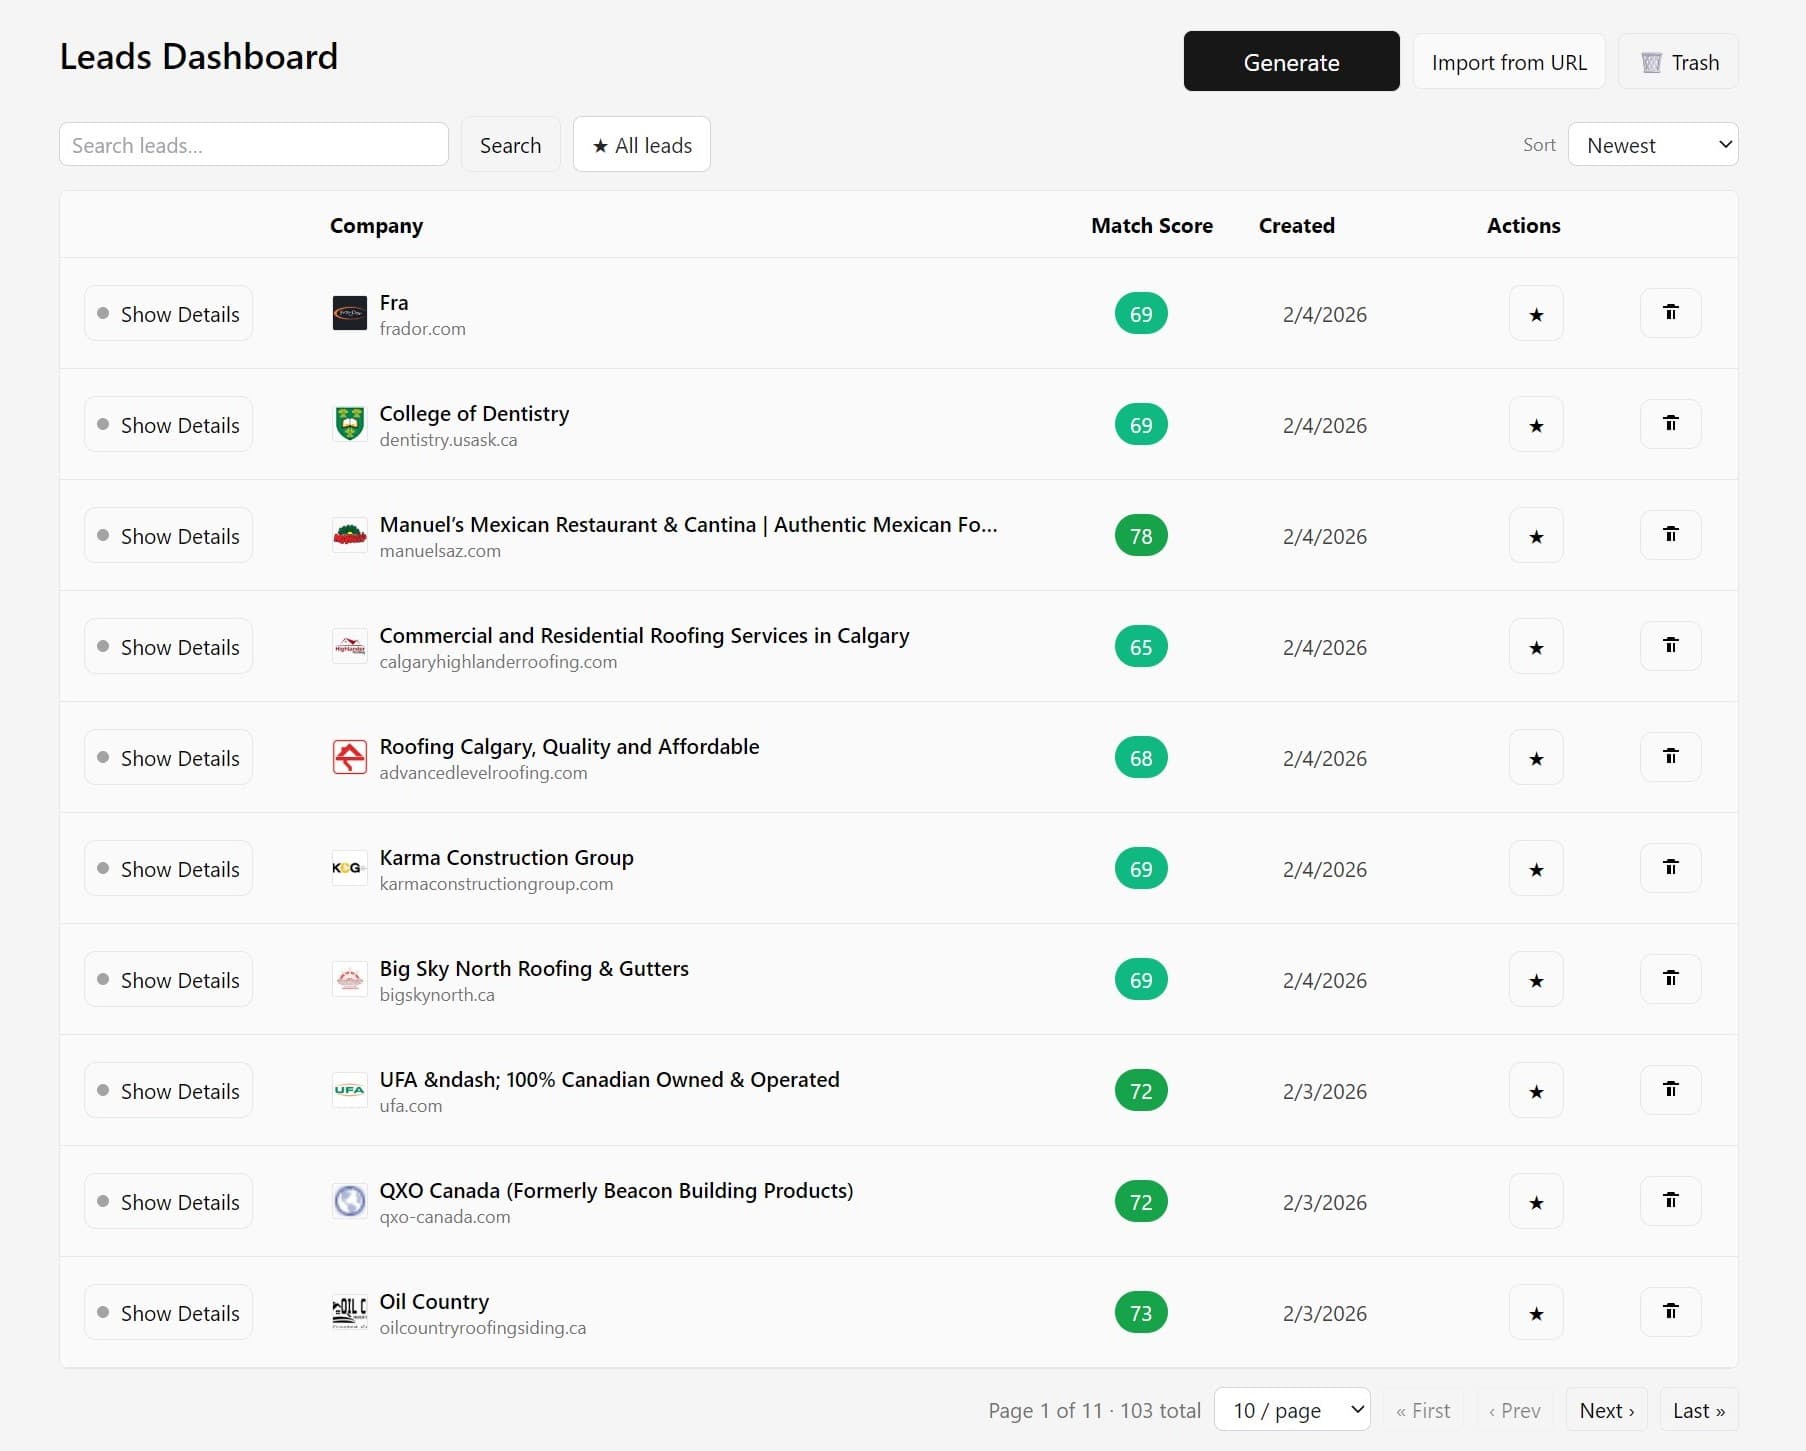Go to the Next page
This screenshot has width=1806, height=1451.
pos(1606,1409)
